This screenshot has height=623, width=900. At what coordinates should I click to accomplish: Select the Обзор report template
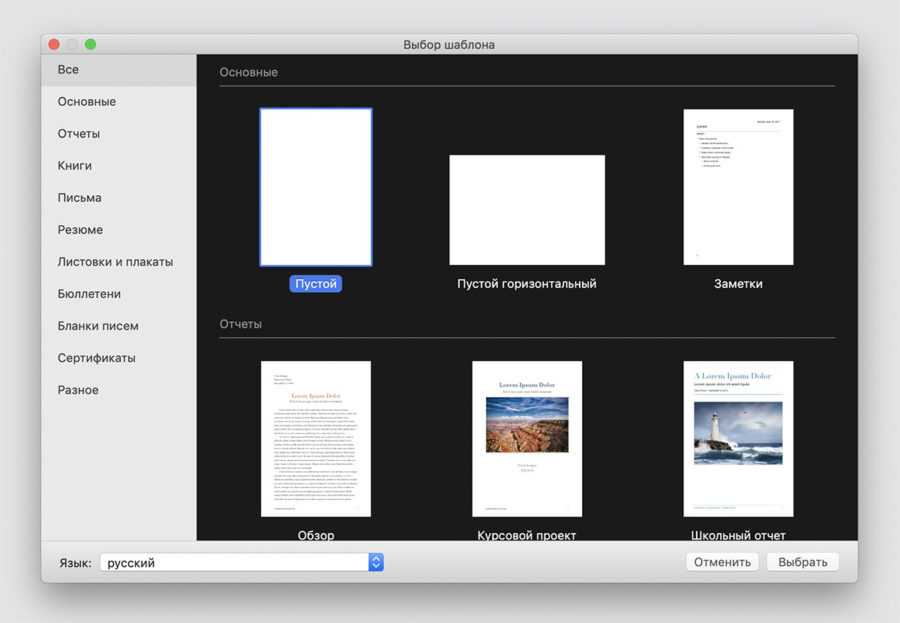click(316, 438)
